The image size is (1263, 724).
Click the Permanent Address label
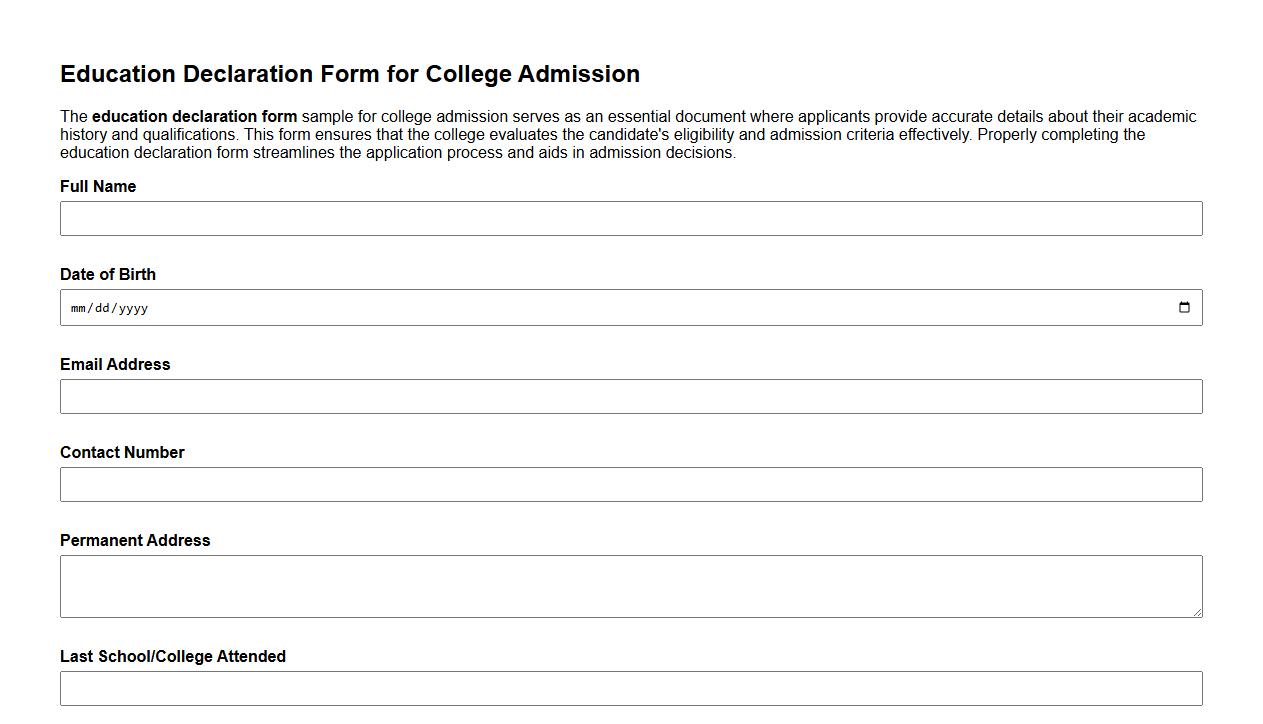(x=135, y=540)
